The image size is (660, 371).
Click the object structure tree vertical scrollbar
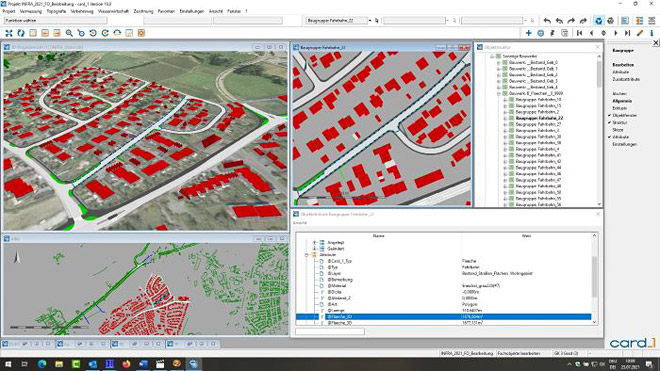pos(599,128)
